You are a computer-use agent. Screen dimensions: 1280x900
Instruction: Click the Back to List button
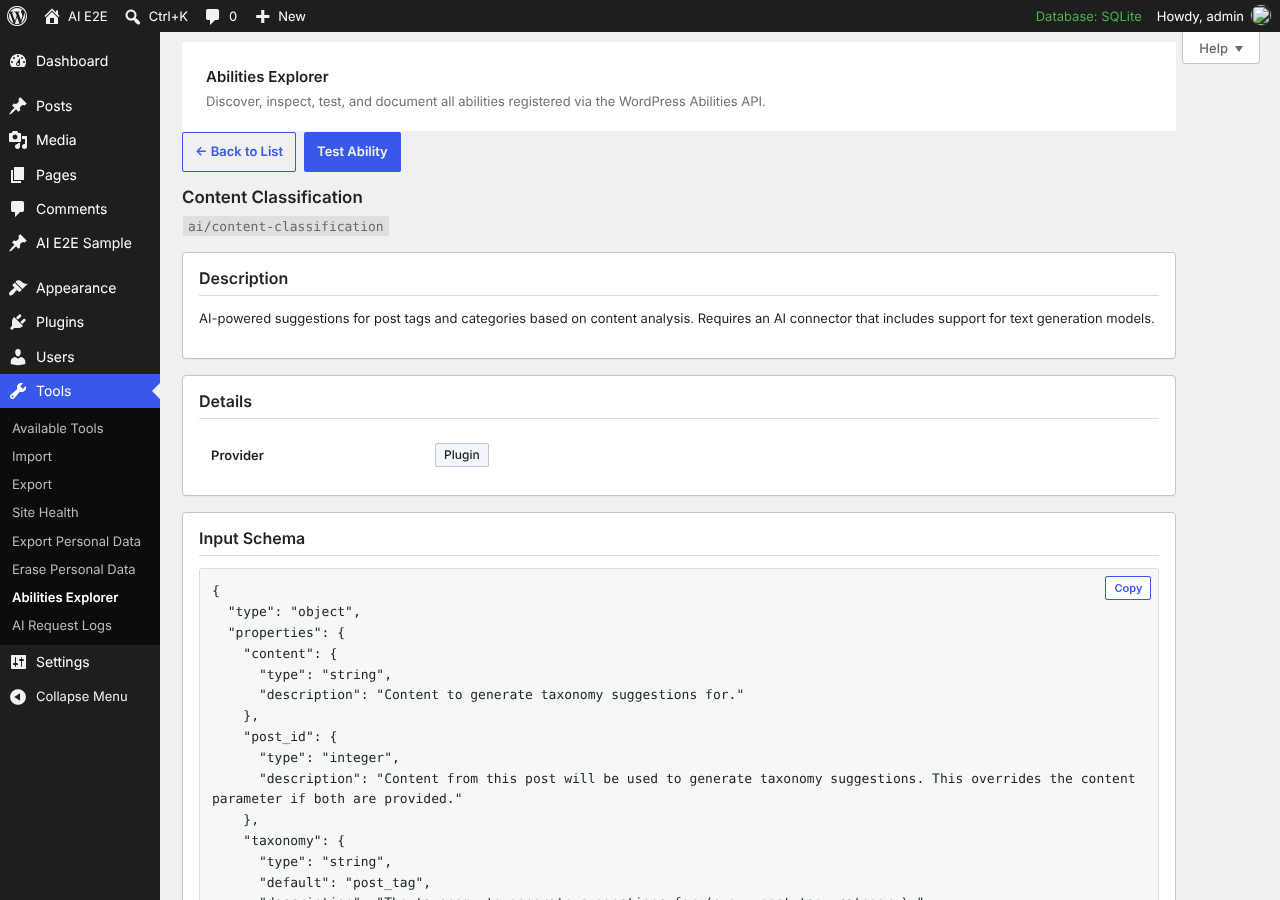point(239,152)
